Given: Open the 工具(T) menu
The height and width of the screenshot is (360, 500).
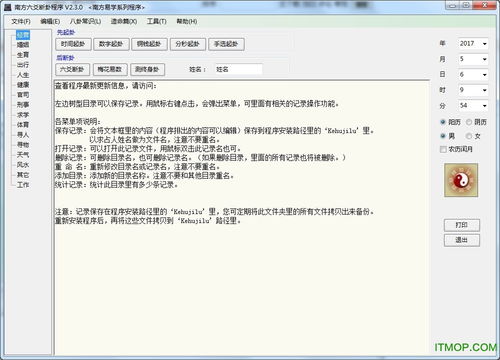Looking at the screenshot, I should [x=157, y=21].
